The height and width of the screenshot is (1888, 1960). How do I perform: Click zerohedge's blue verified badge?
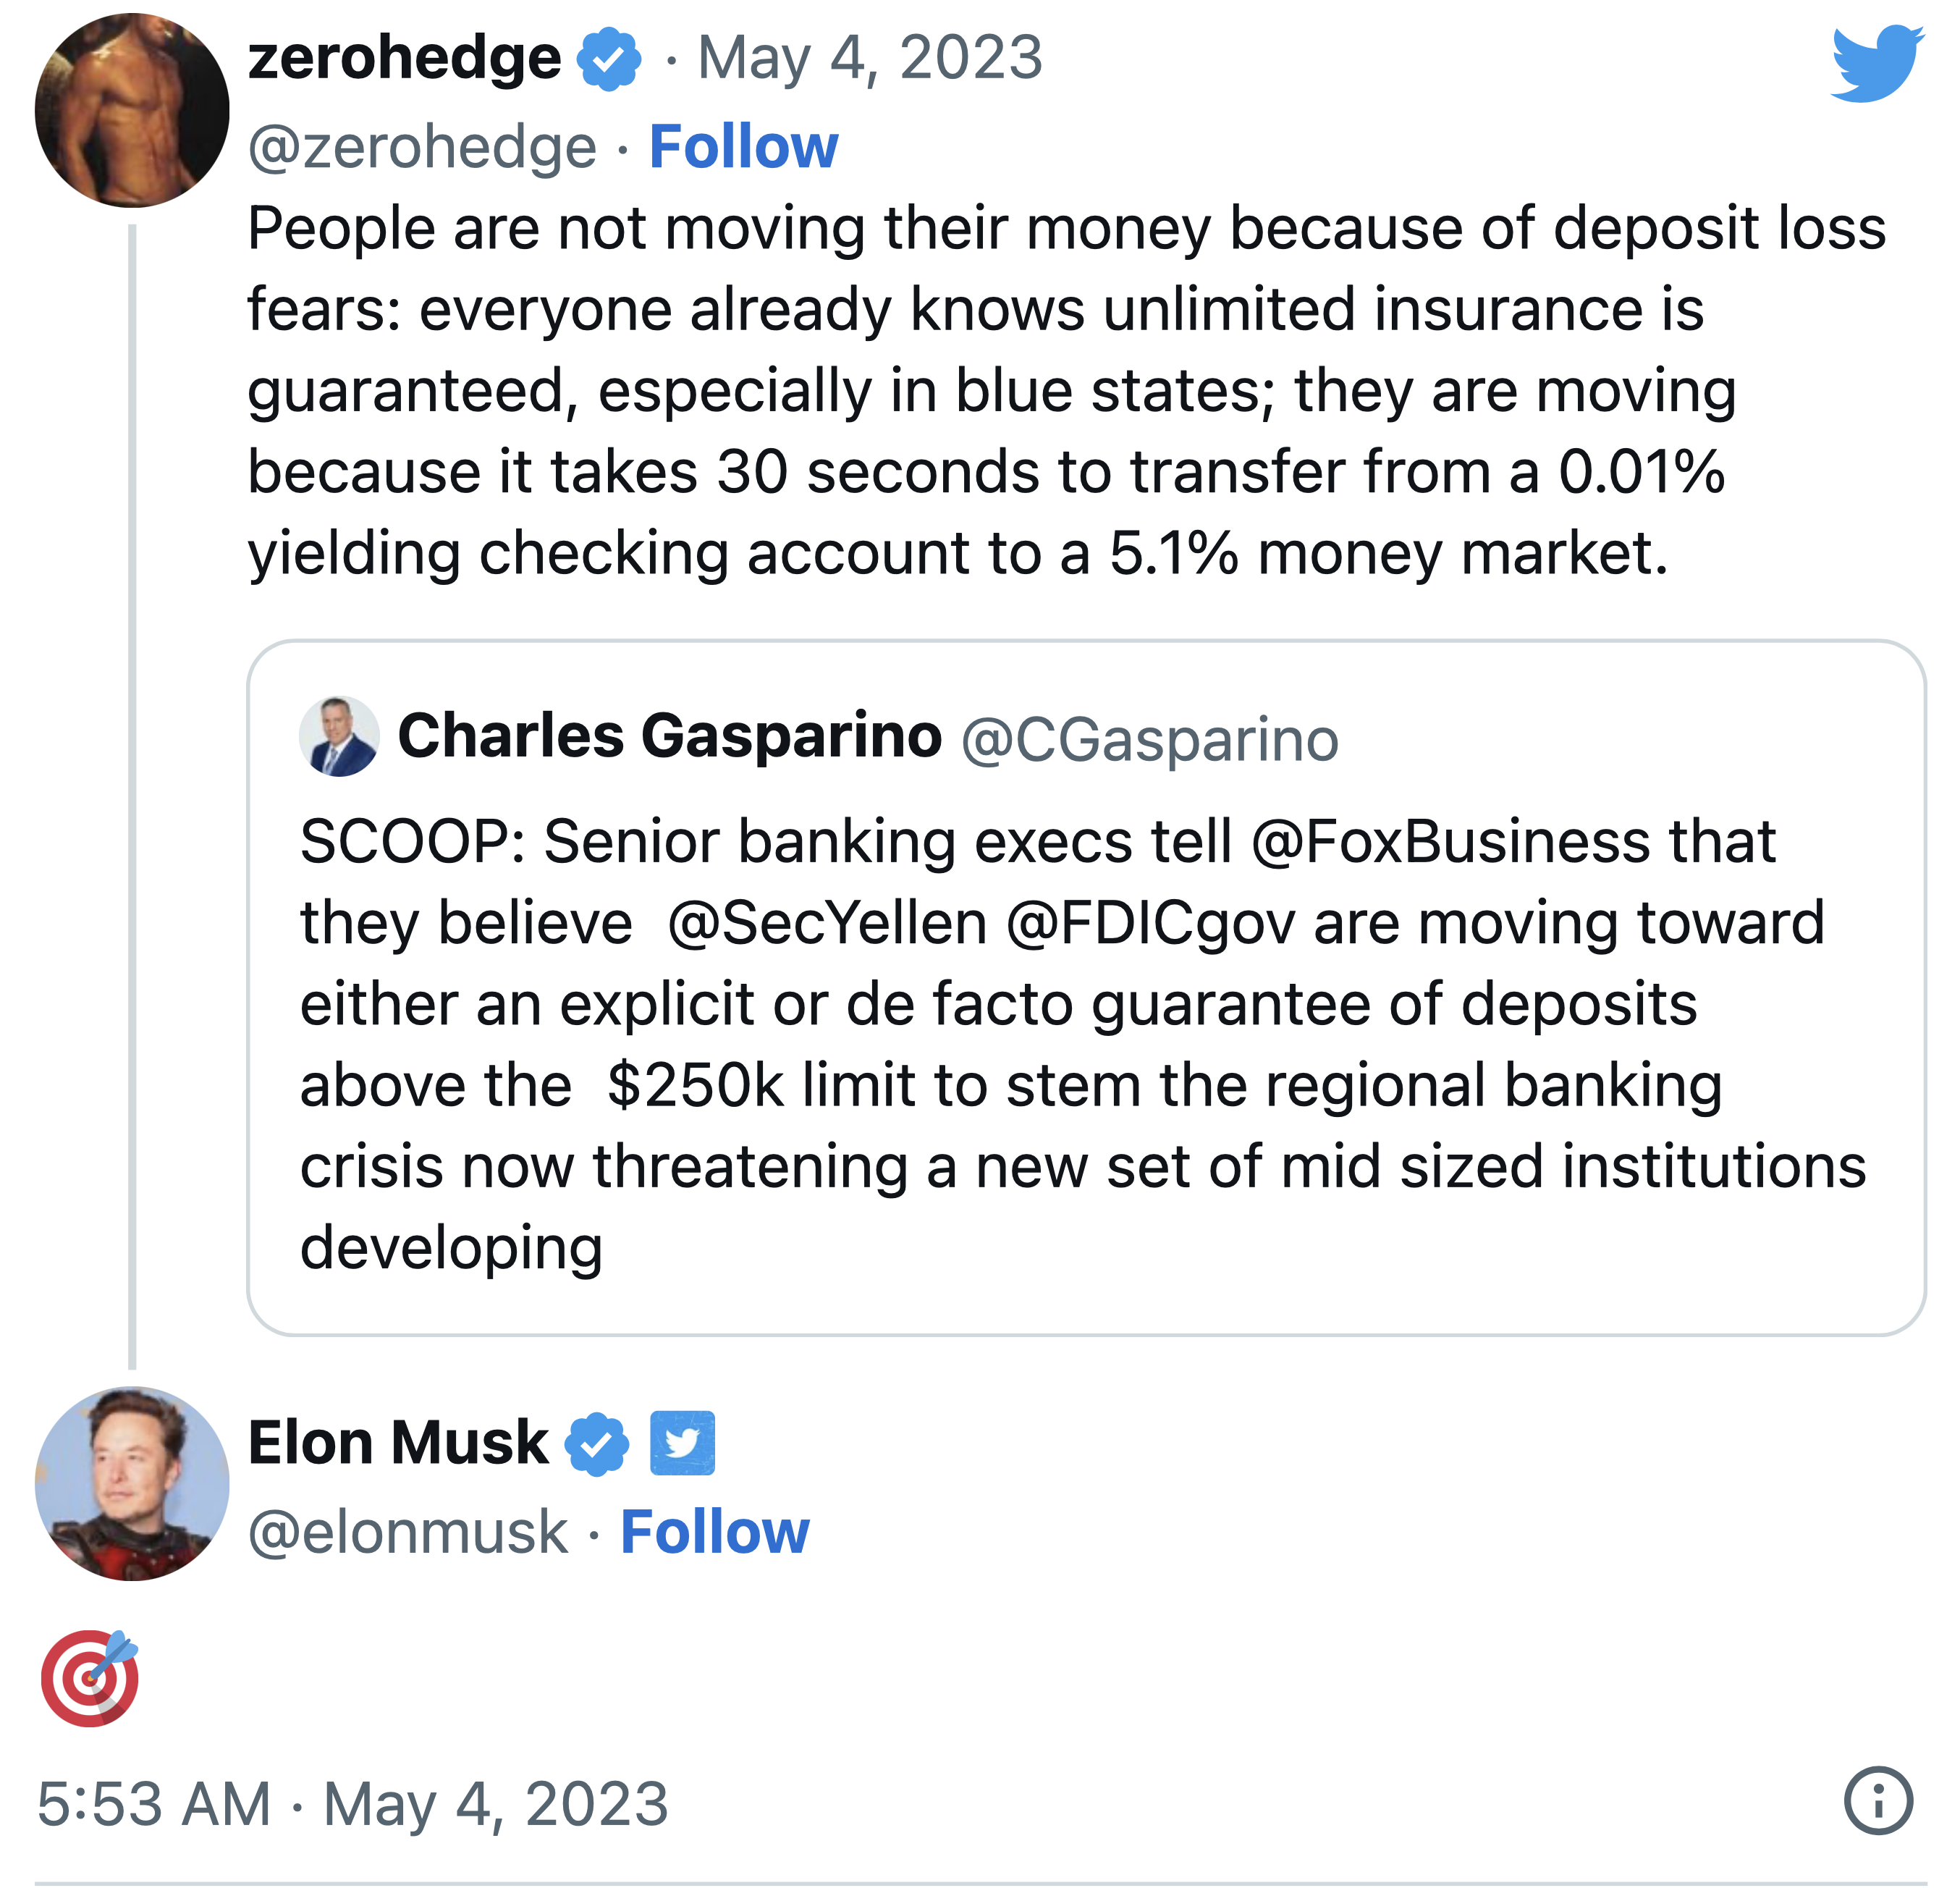point(609,59)
